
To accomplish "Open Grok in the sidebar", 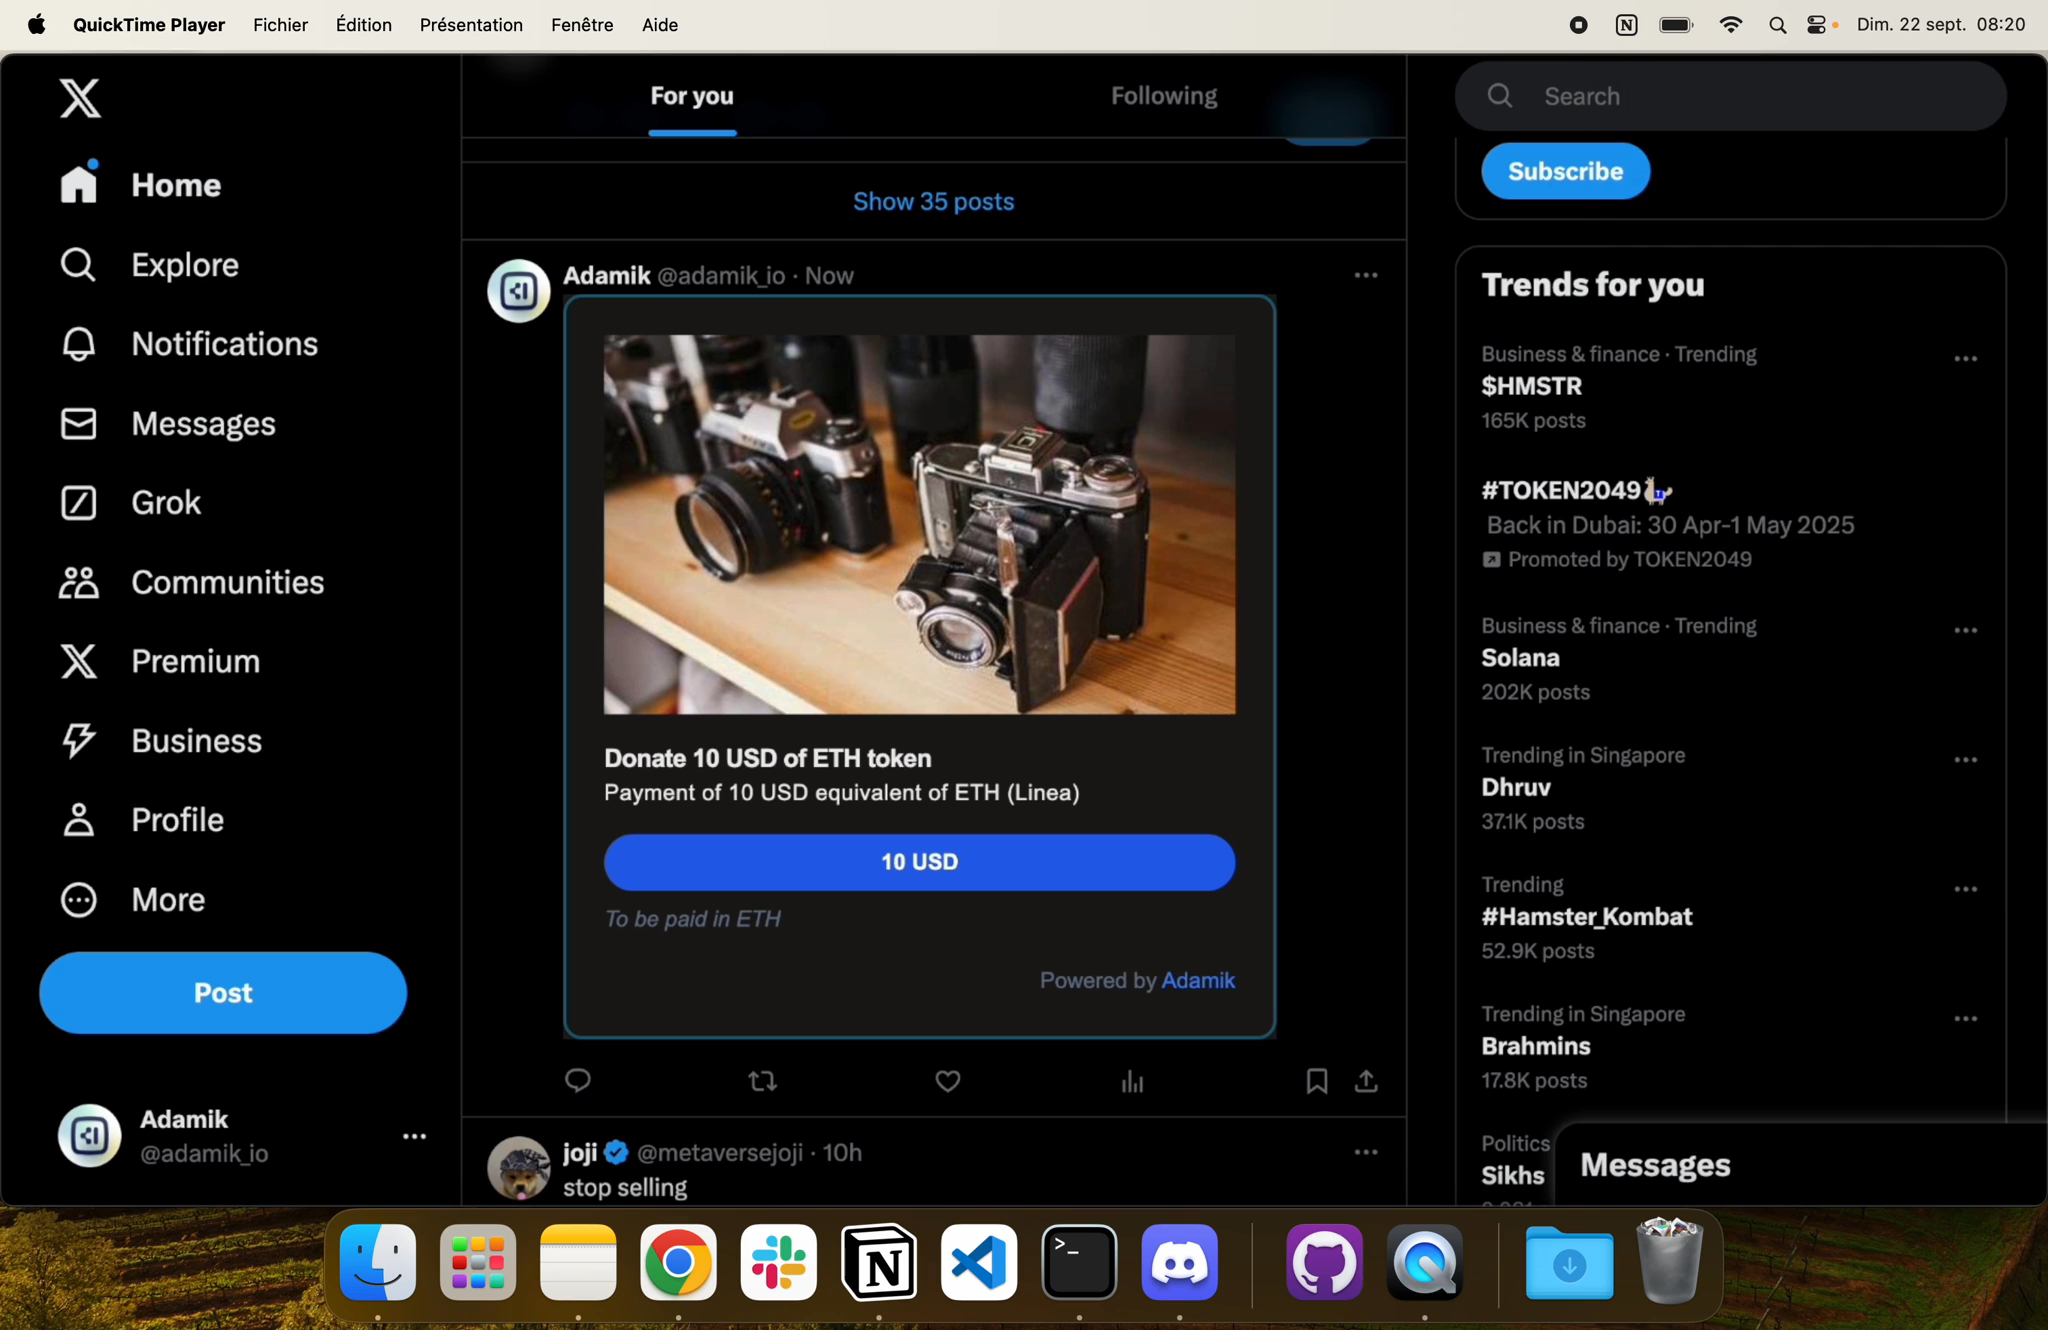I will pos(131,502).
